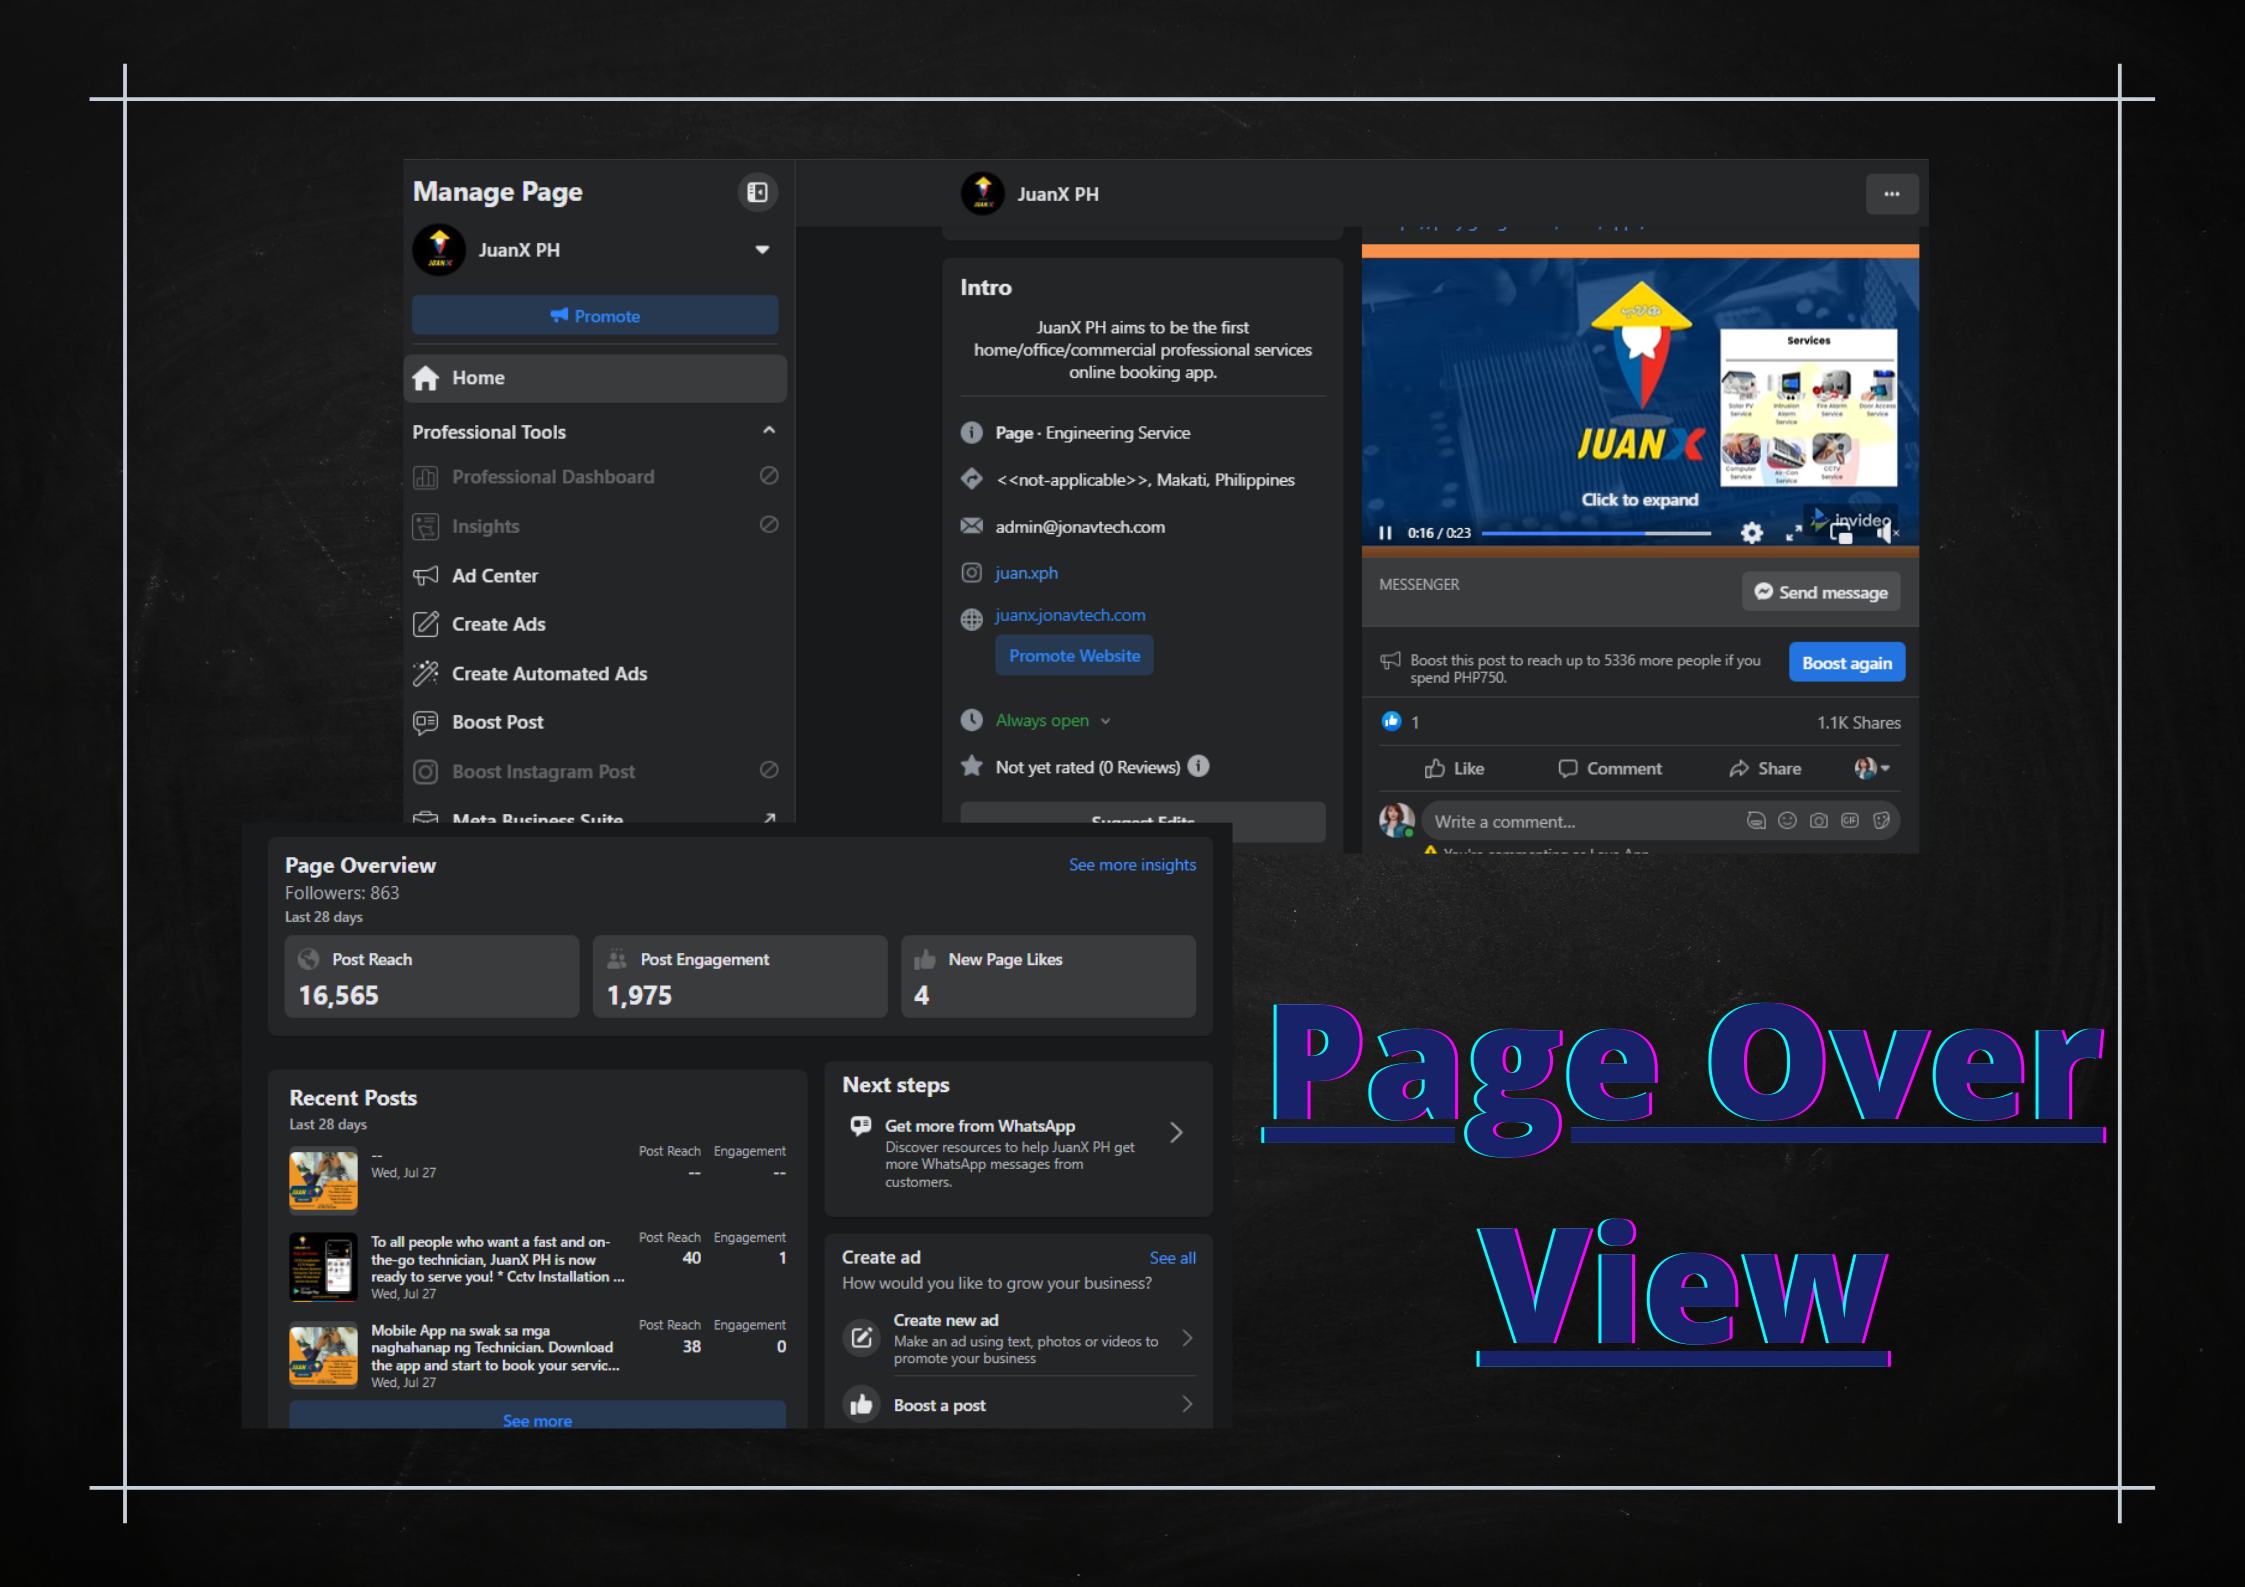Image resolution: width=2245 pixels, height=1587 pixels.
Task: Click the Write a comment field
Action: [1580, 821]
